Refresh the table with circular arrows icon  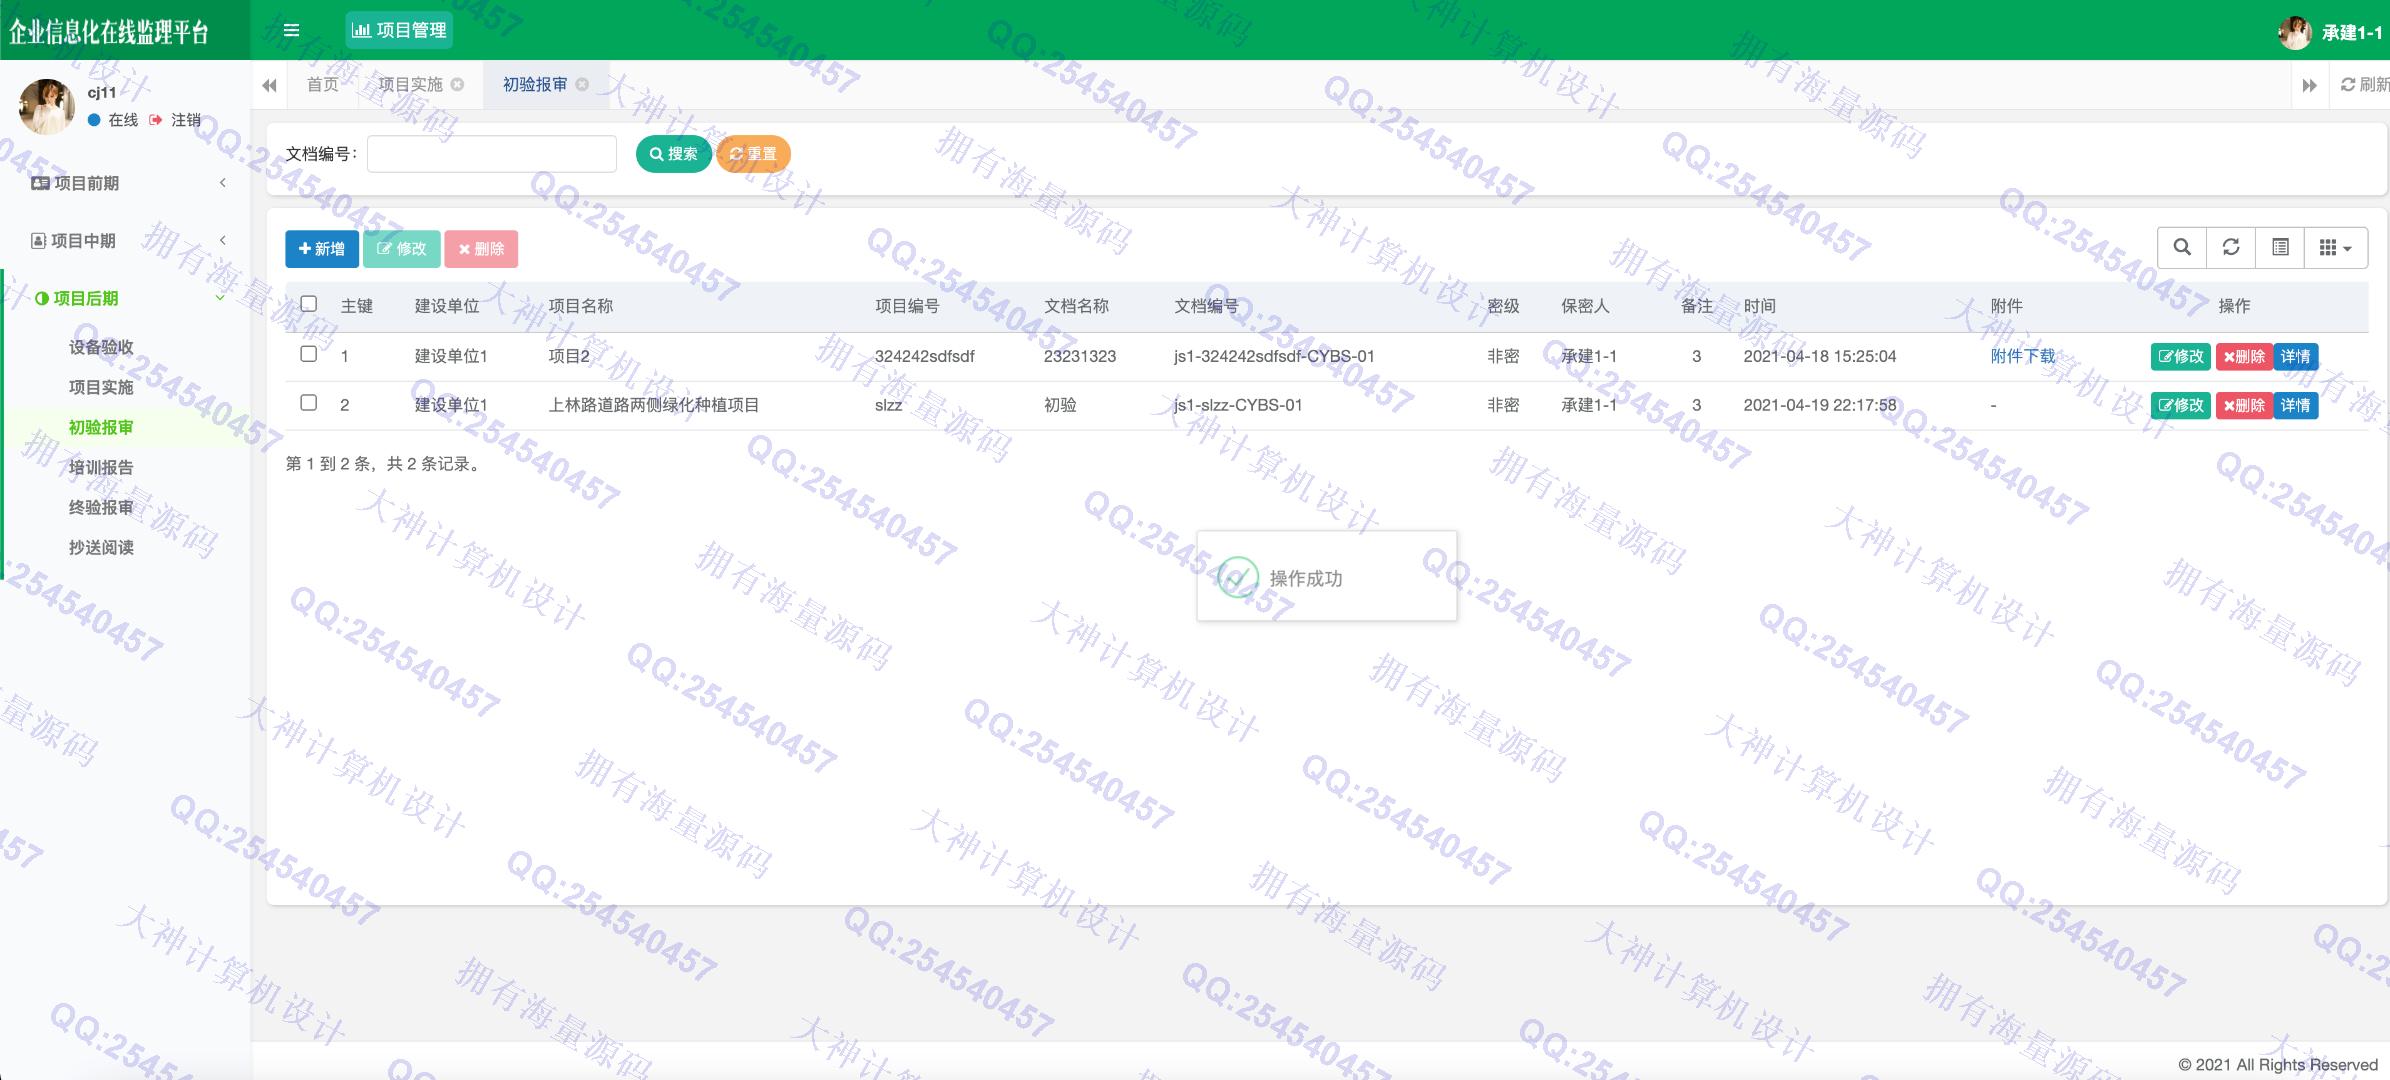[x=2231, y=247]
